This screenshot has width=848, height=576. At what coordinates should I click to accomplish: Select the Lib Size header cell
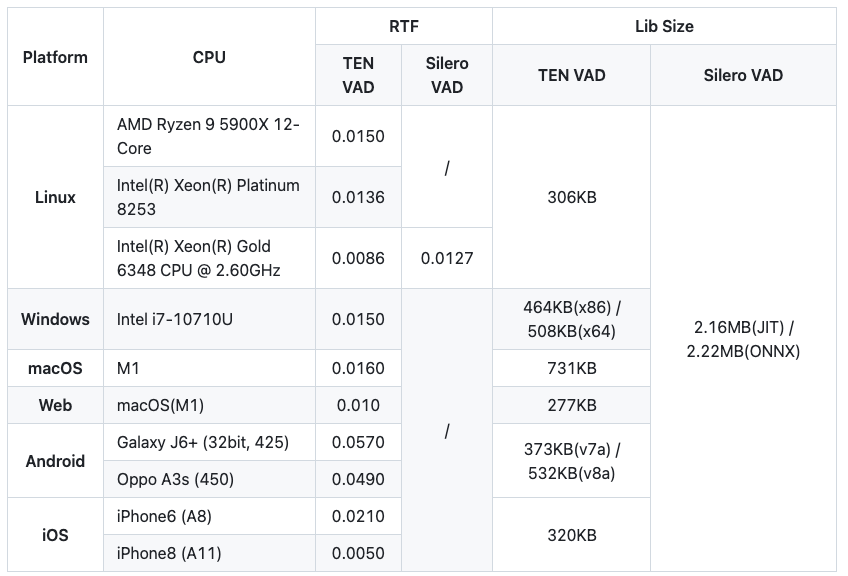663,27
